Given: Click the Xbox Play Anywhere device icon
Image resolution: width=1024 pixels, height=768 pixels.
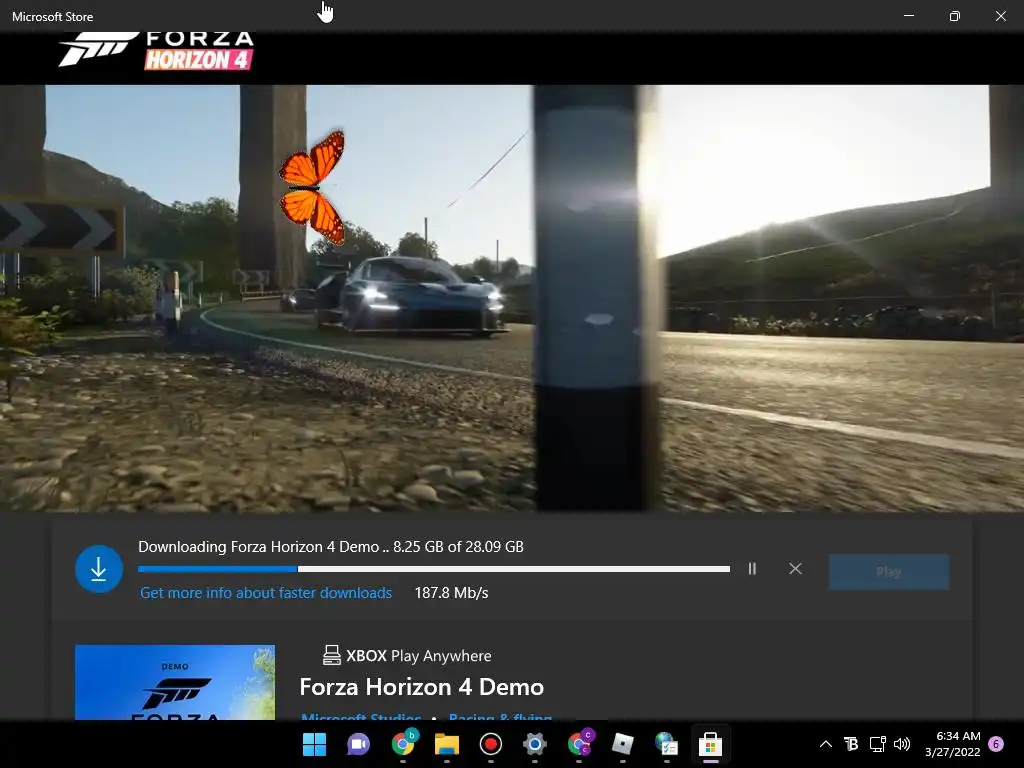Looking at the screenshot, I should [332, 655].
